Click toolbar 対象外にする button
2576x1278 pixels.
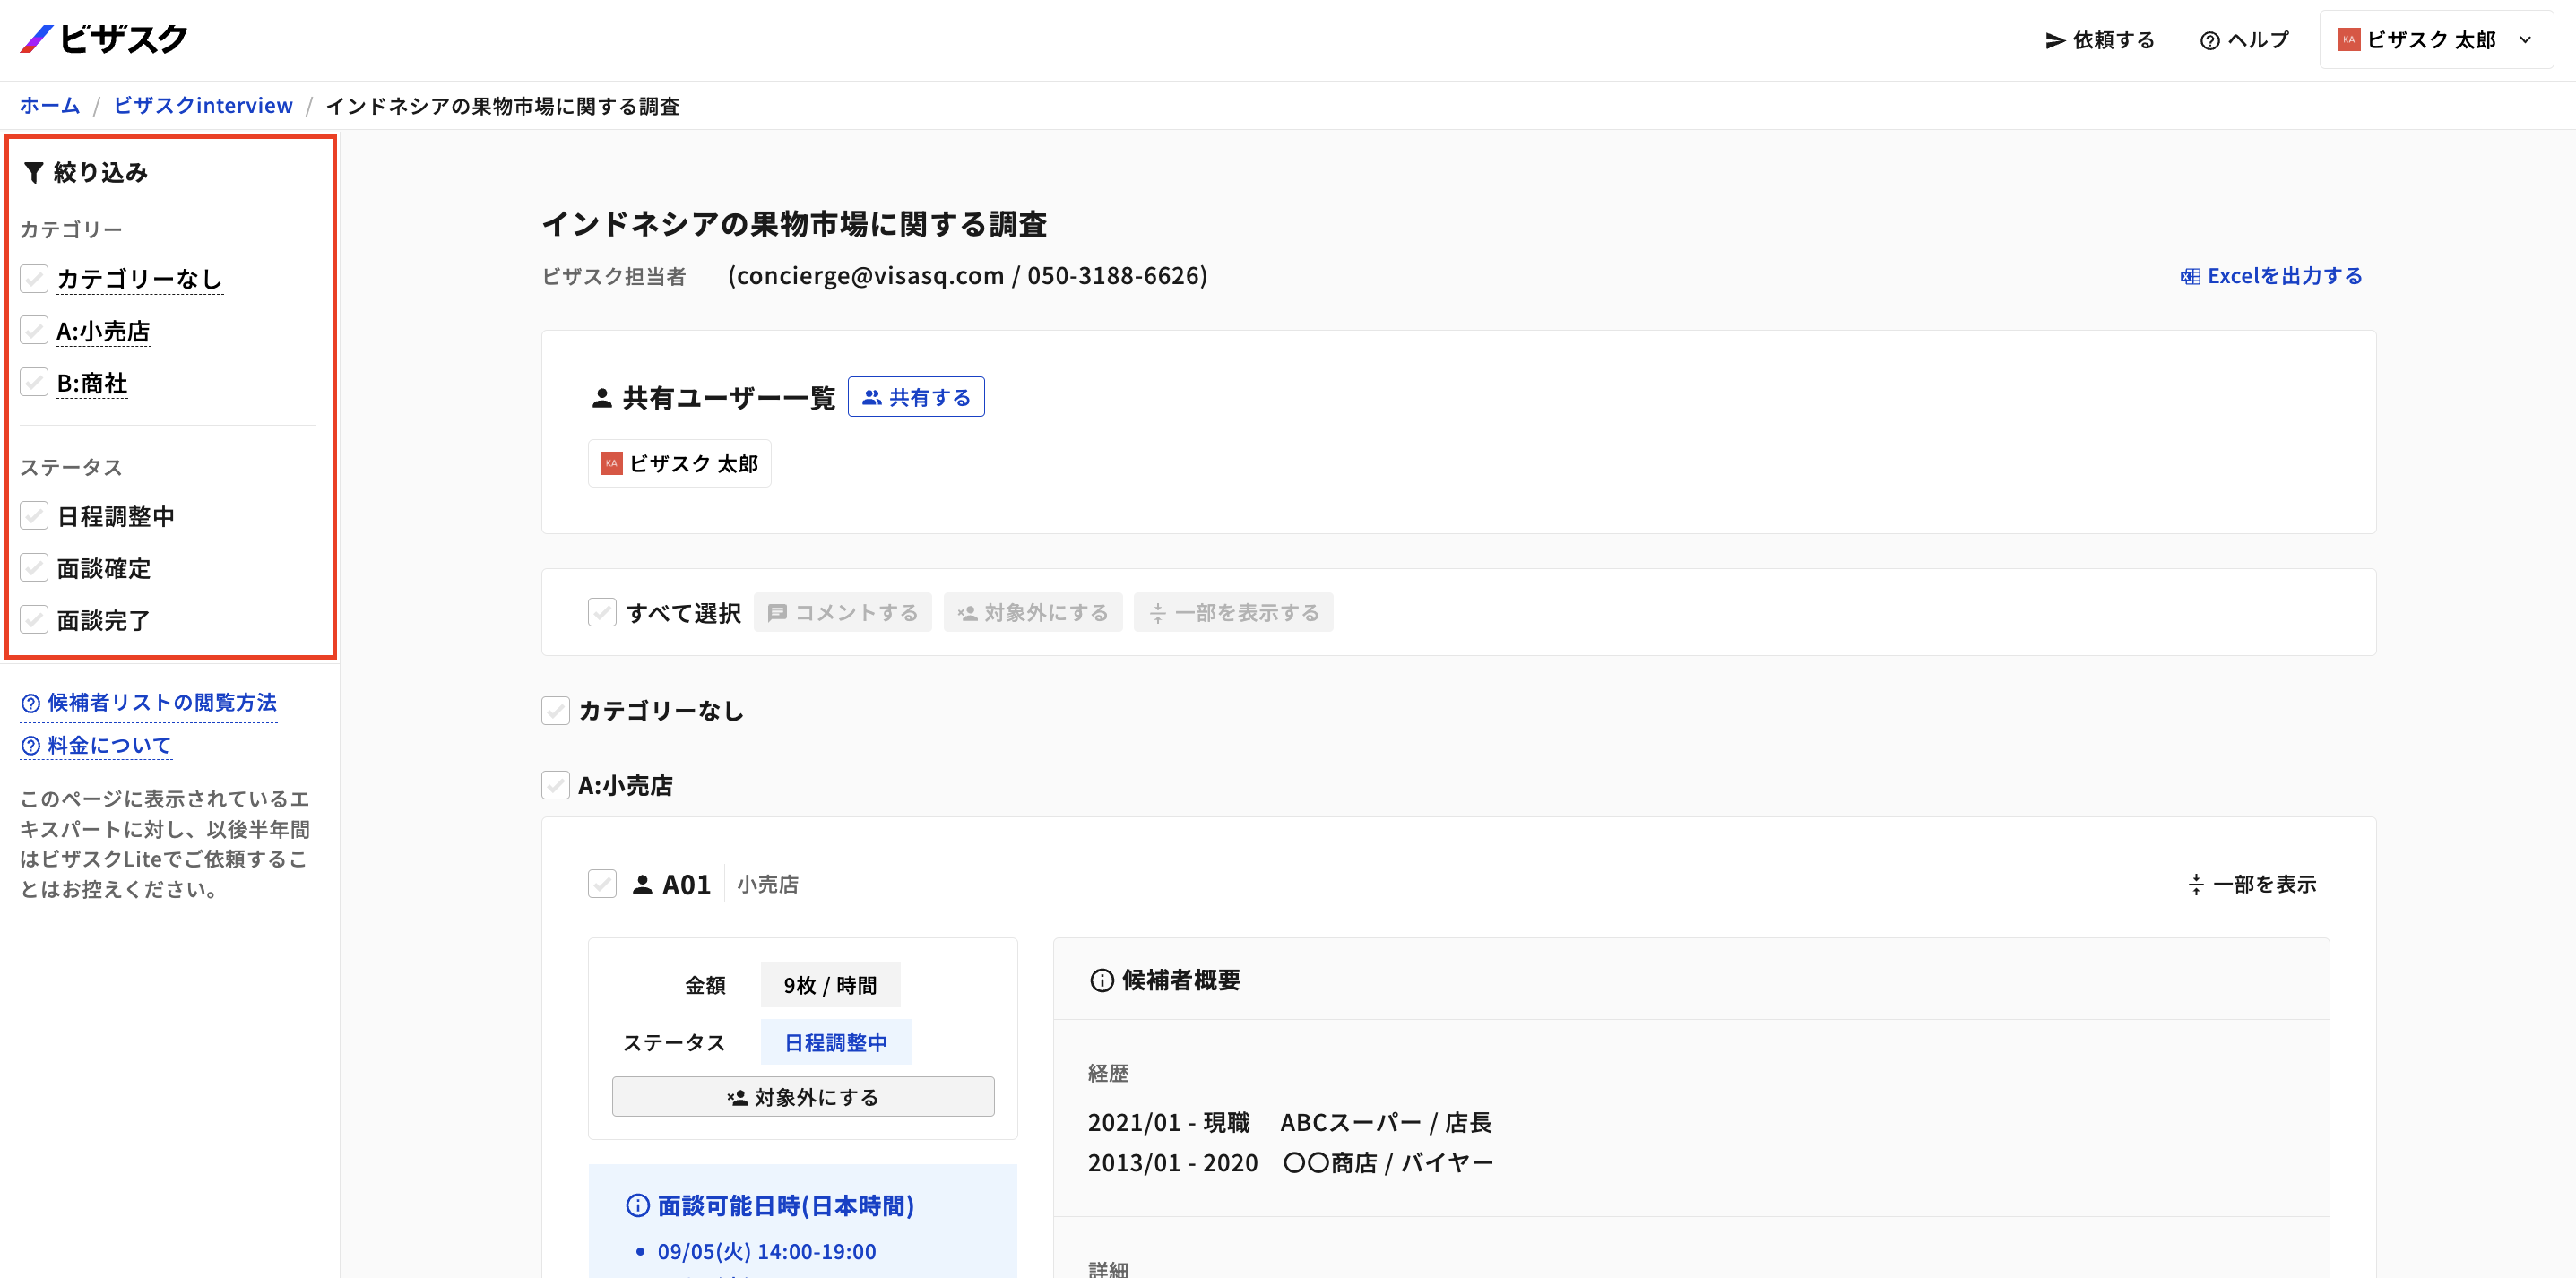[1033, 612]
